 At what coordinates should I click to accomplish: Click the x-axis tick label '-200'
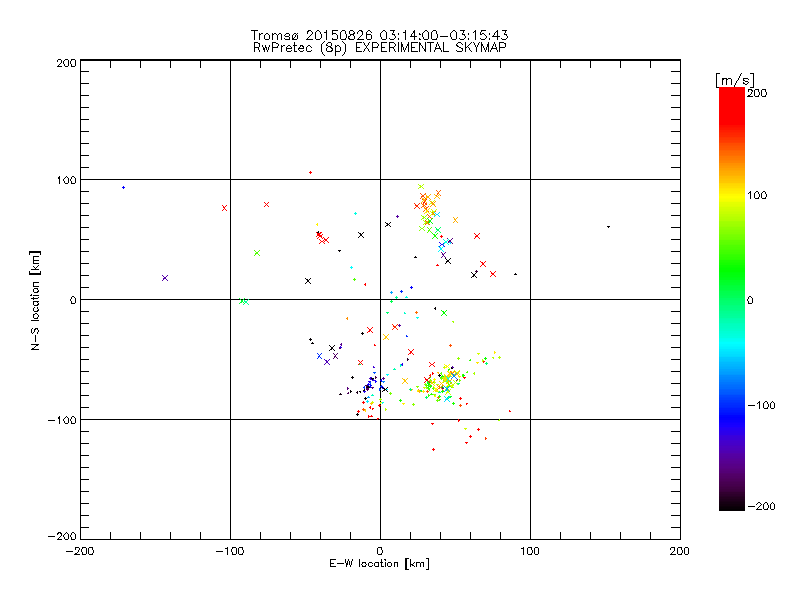[80, 551]
